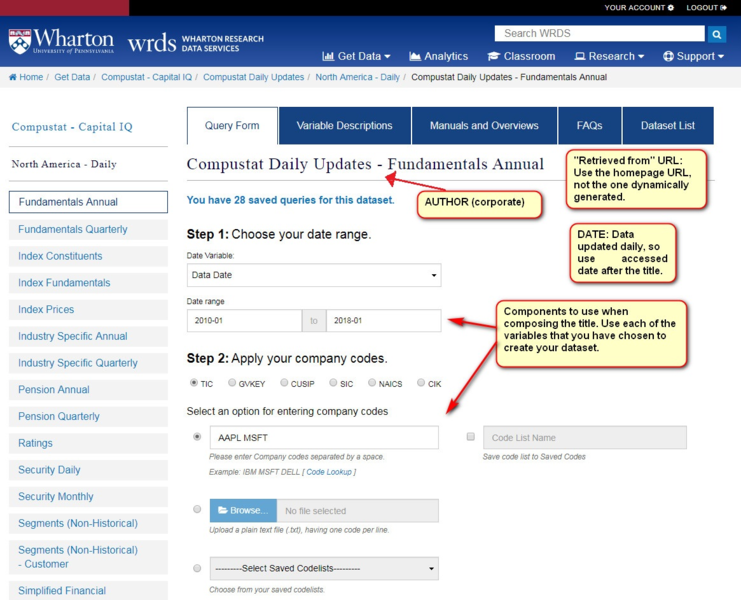Select the manual company codes entry radio
The width and height of the screenshot is (741, 600).
197,437
